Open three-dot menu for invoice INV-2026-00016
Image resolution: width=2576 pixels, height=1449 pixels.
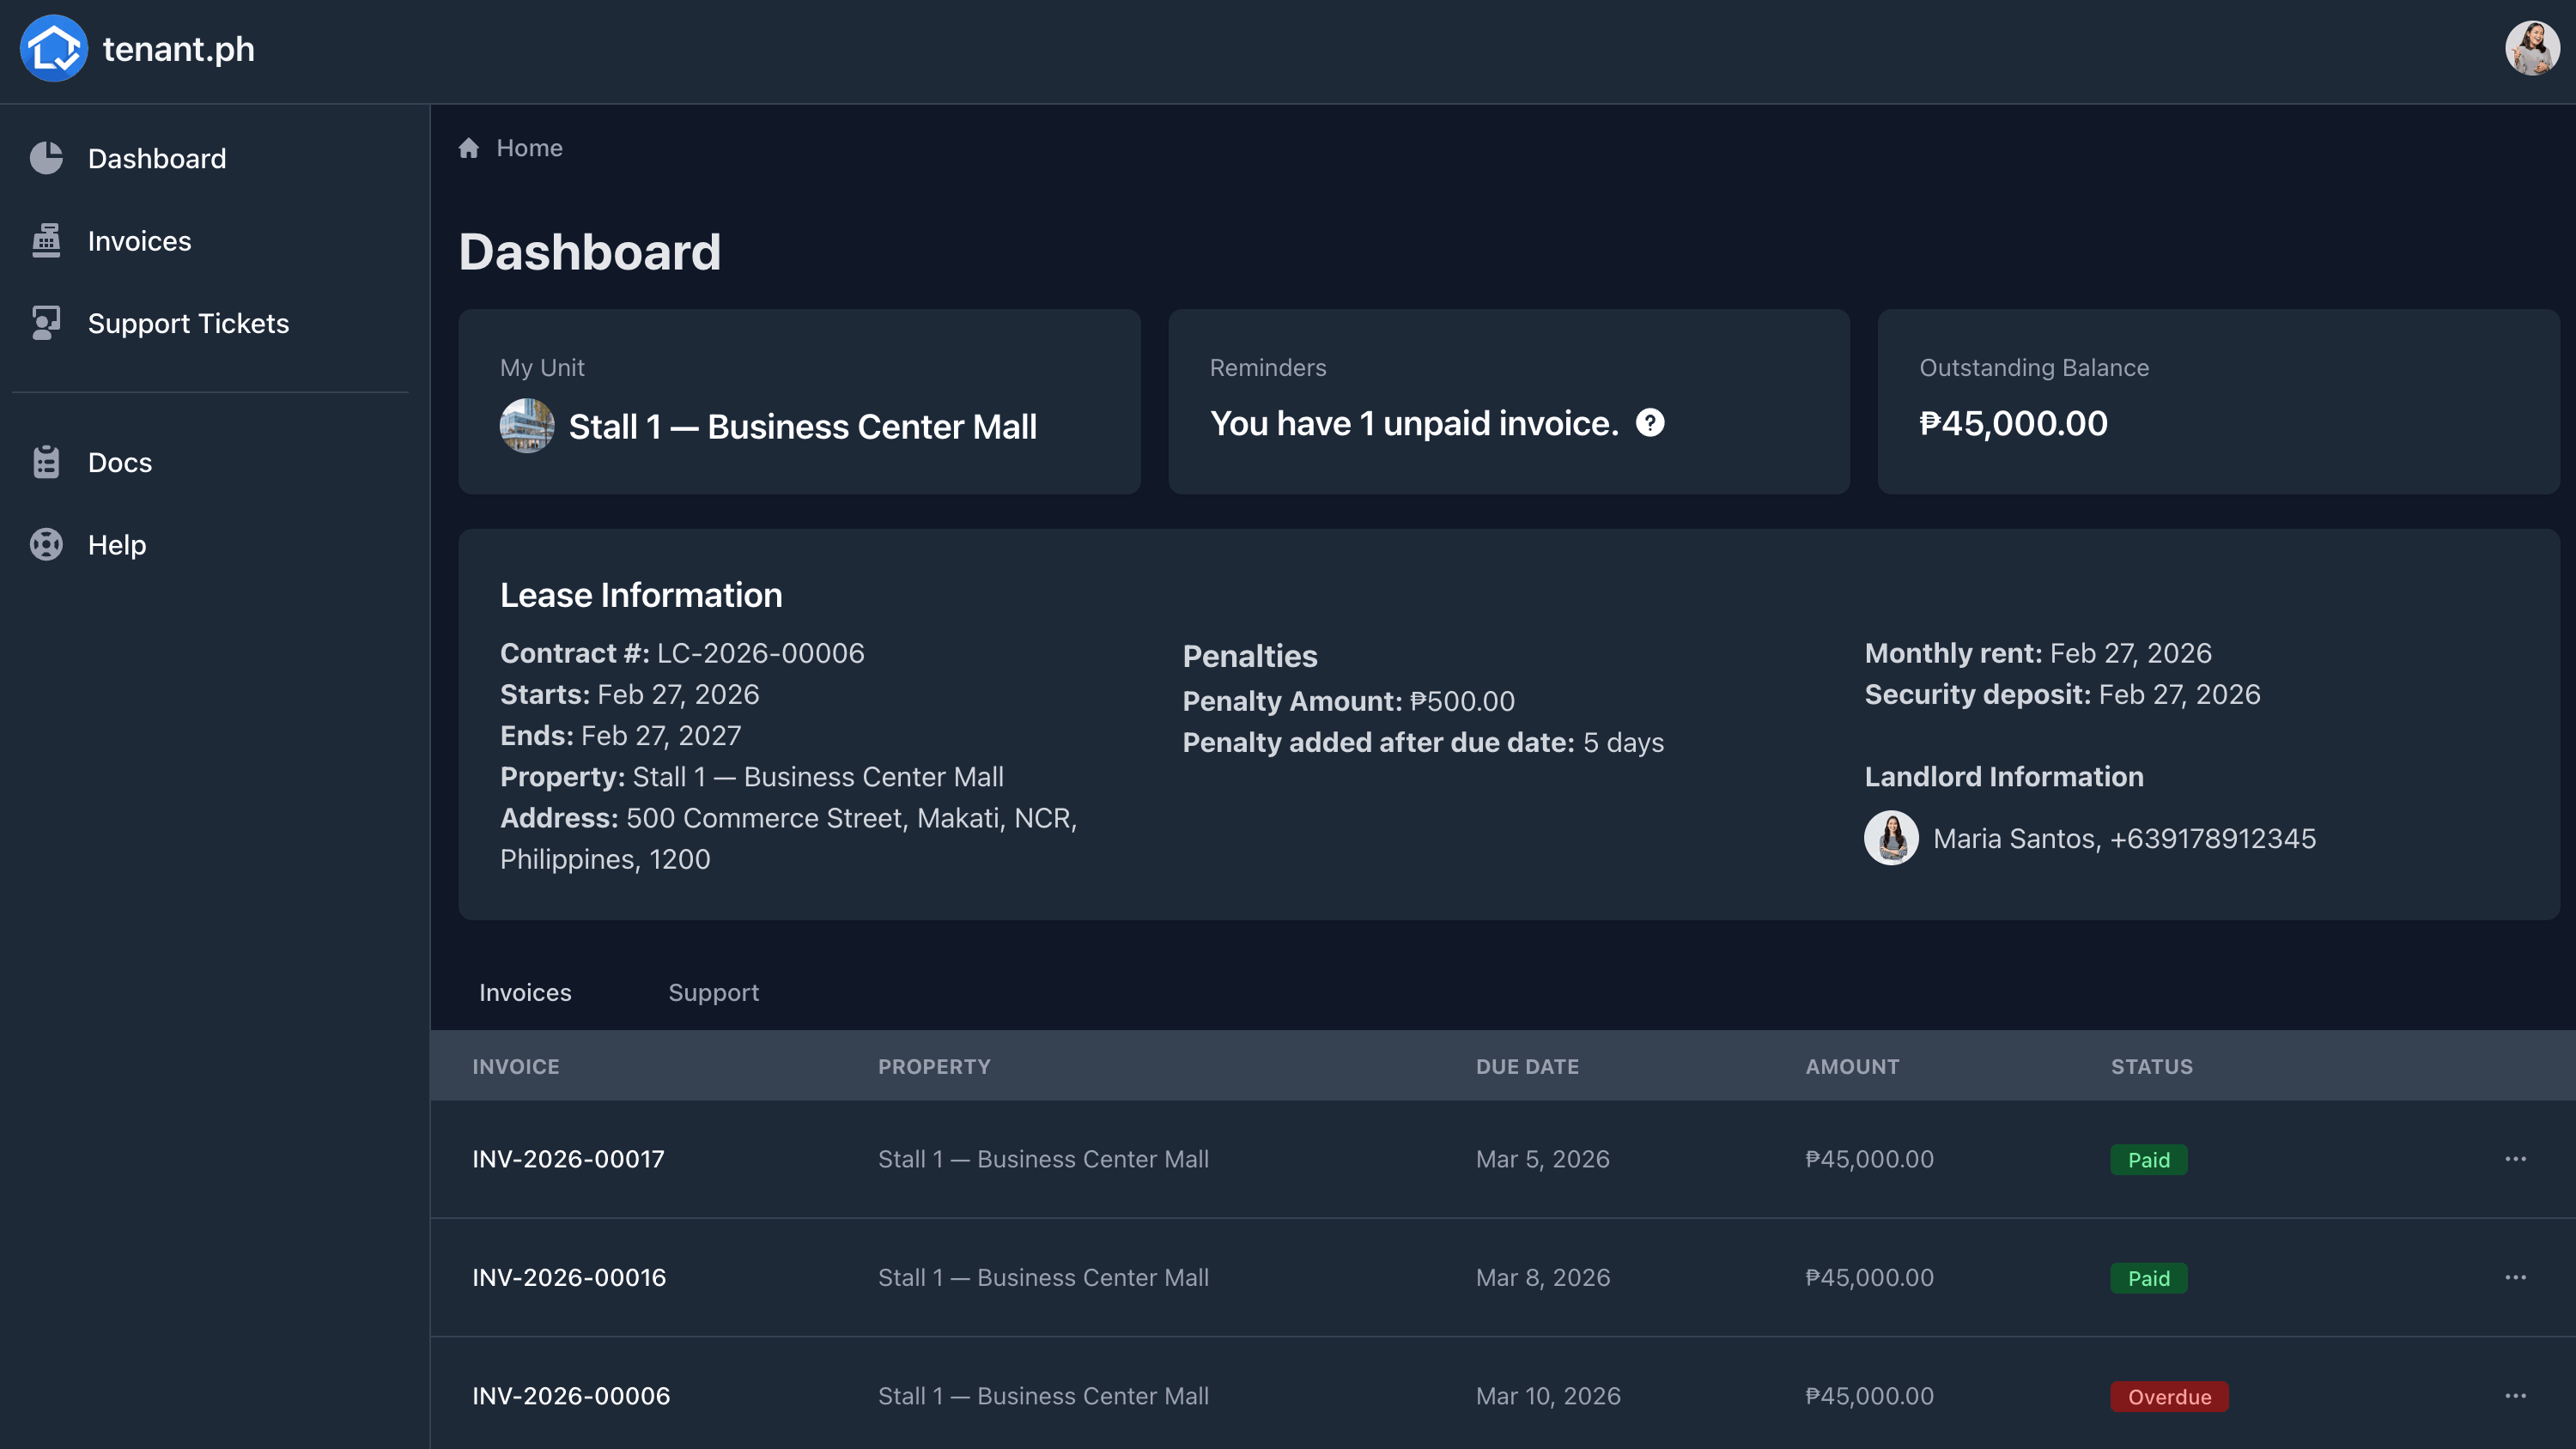[x=2515, y=1277]
